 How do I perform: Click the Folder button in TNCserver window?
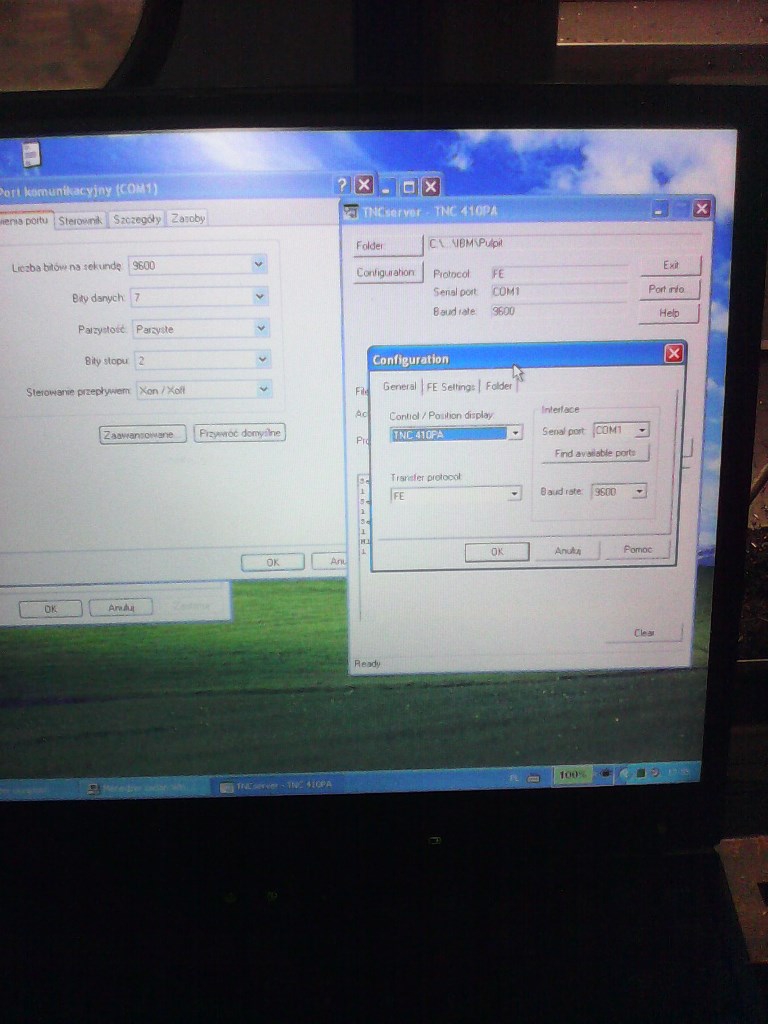click(x=388, y=246)
